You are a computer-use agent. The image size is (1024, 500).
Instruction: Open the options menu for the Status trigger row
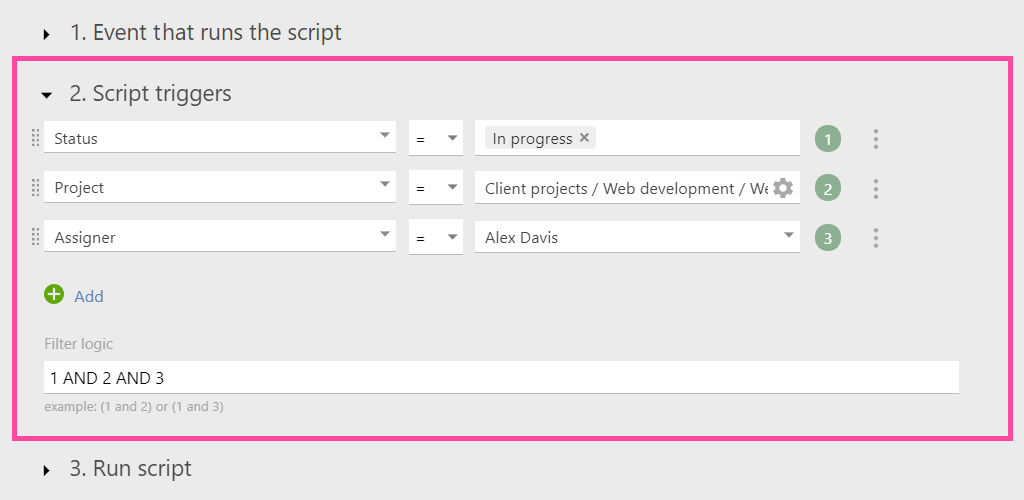click(876, 139)
